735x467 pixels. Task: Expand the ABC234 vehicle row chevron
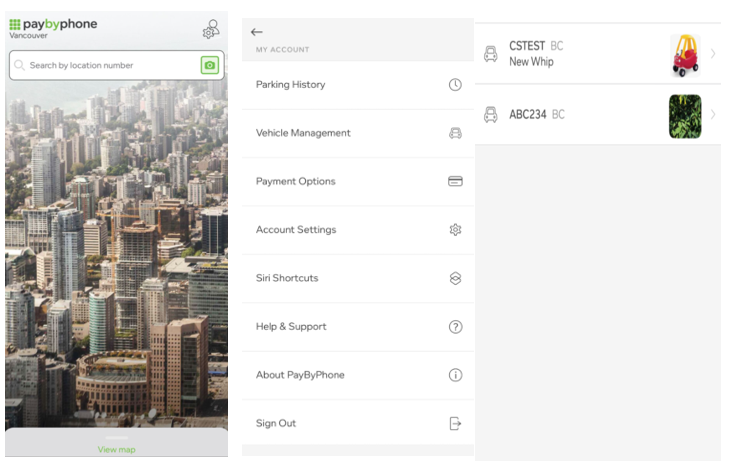click(x=712, y=114)
